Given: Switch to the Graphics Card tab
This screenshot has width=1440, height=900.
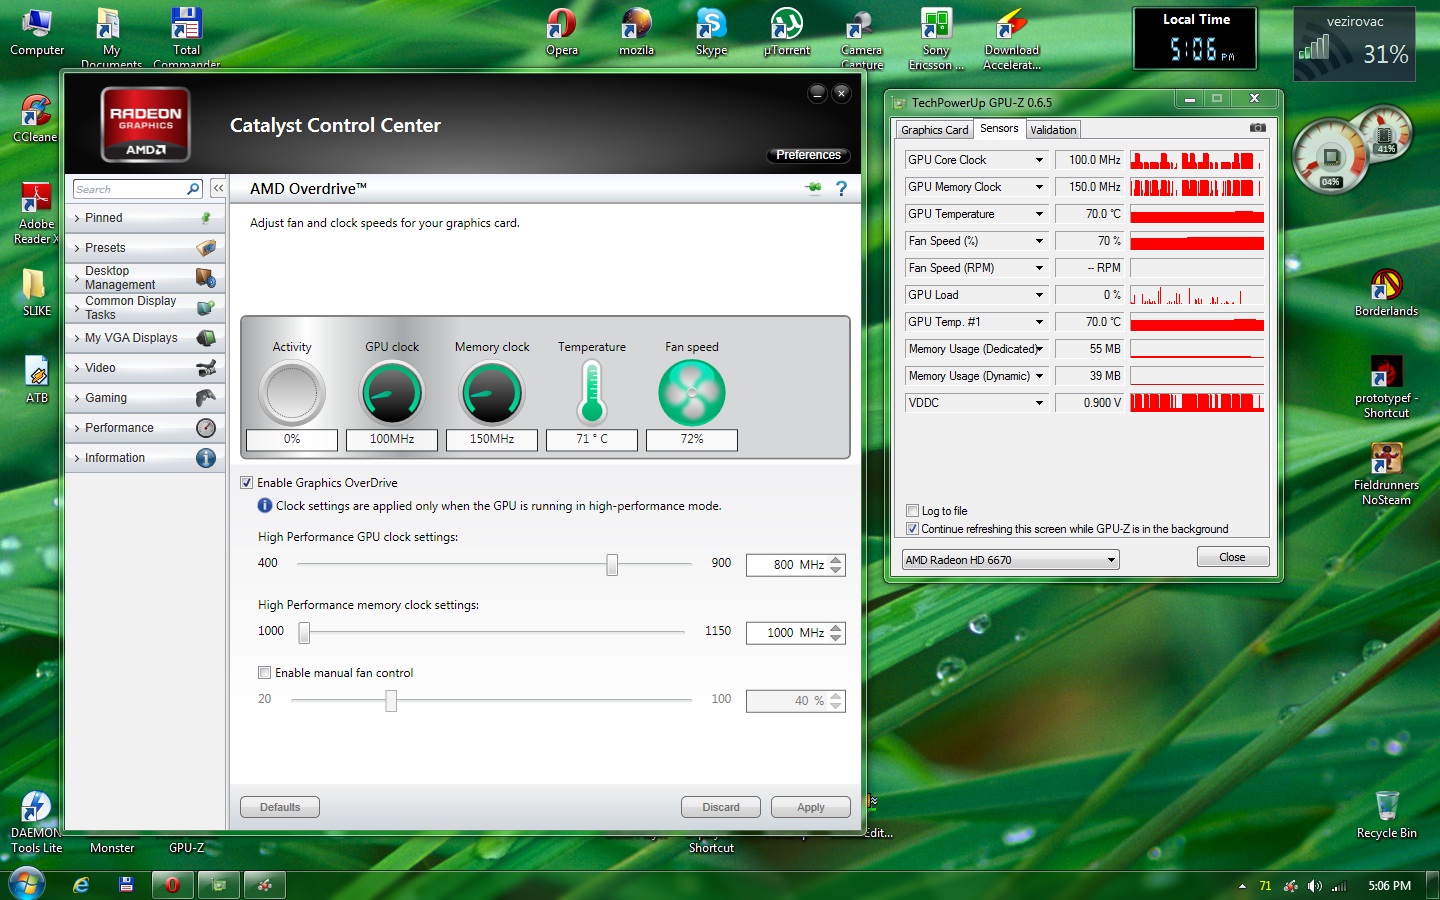Looking at the screenshot, I should coord(933,130).
